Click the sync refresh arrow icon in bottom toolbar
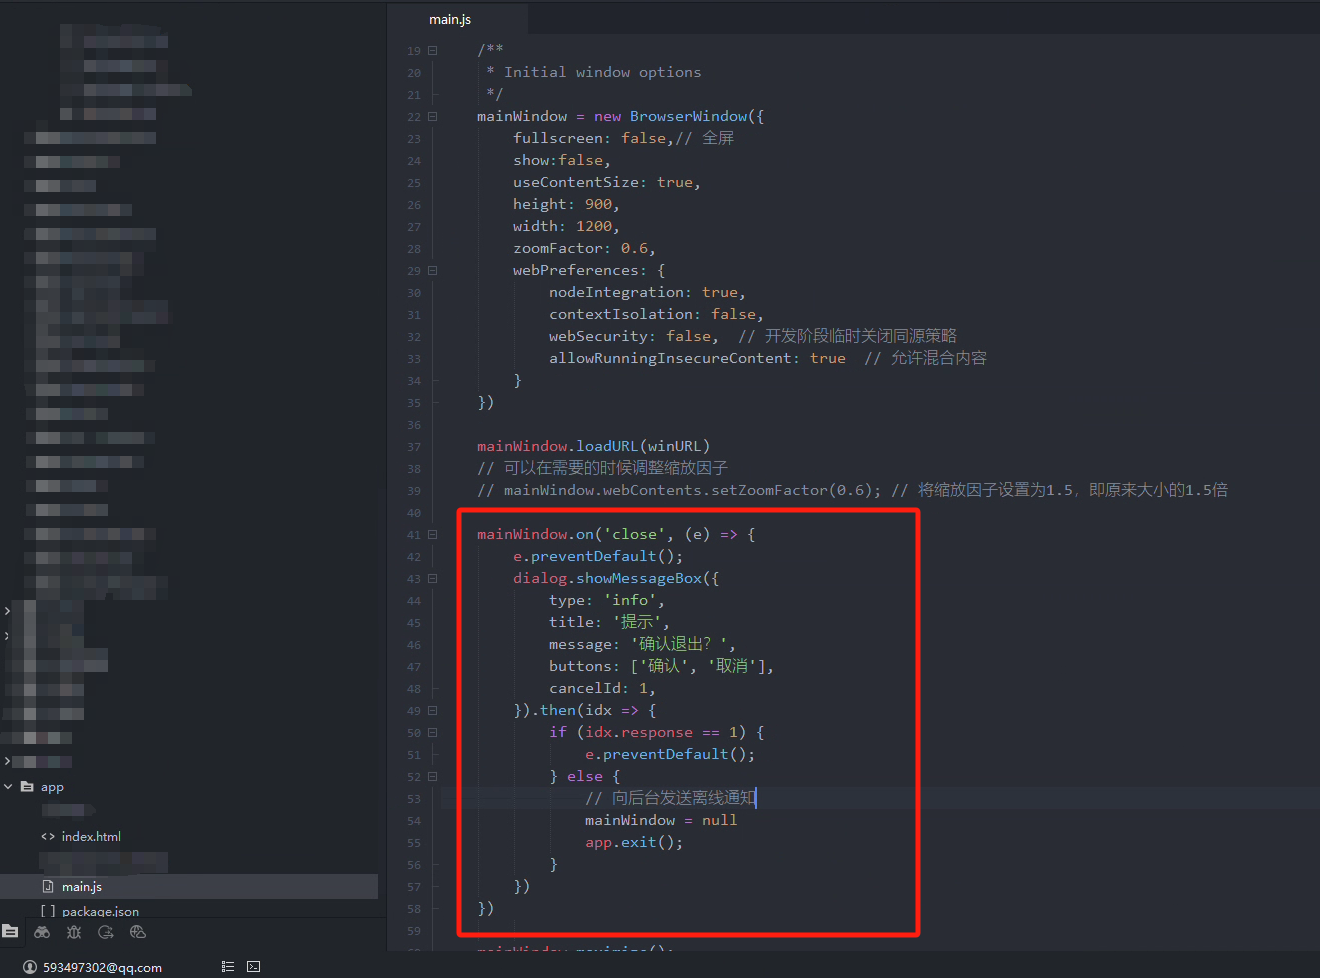 (x=106, y=932)
